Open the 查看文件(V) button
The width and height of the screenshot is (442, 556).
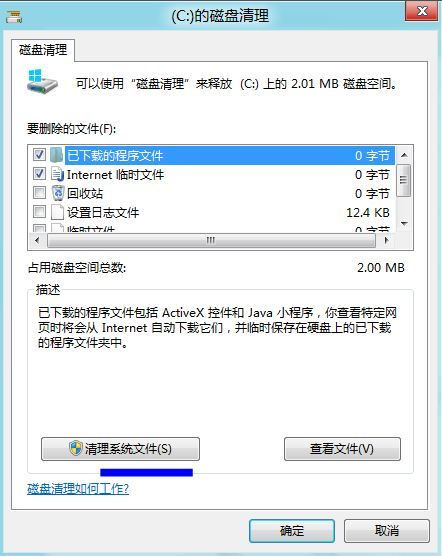point(342,449)
